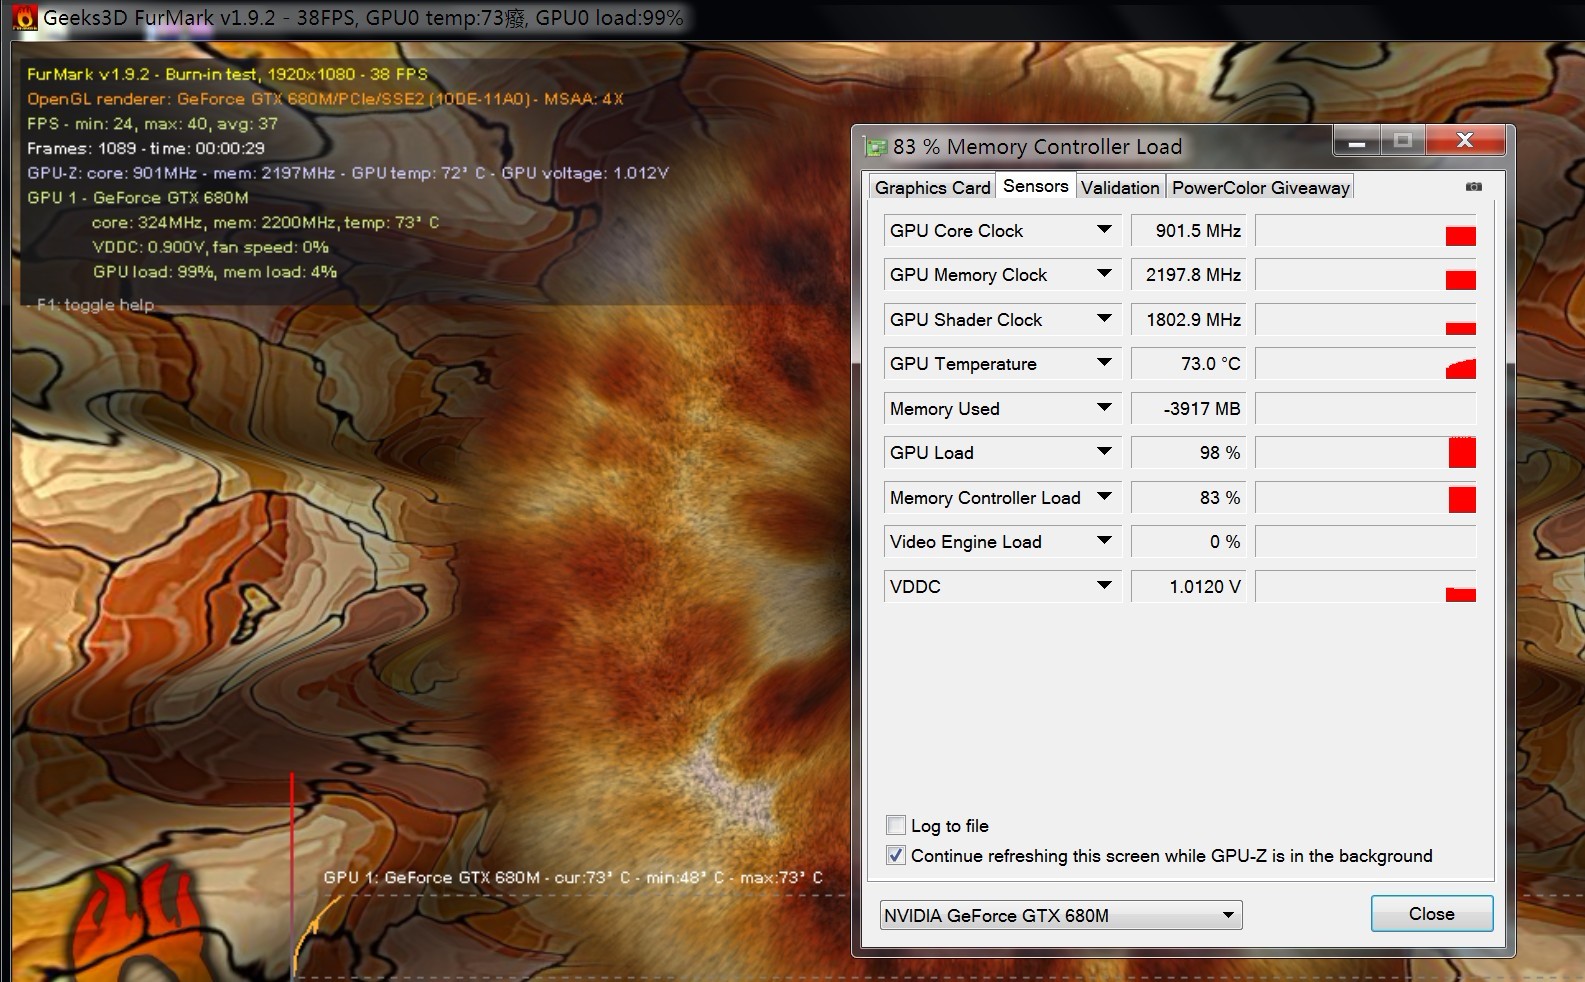
Task: Click the -3917 MB memory used value
Action: (x=1189, y=408)
